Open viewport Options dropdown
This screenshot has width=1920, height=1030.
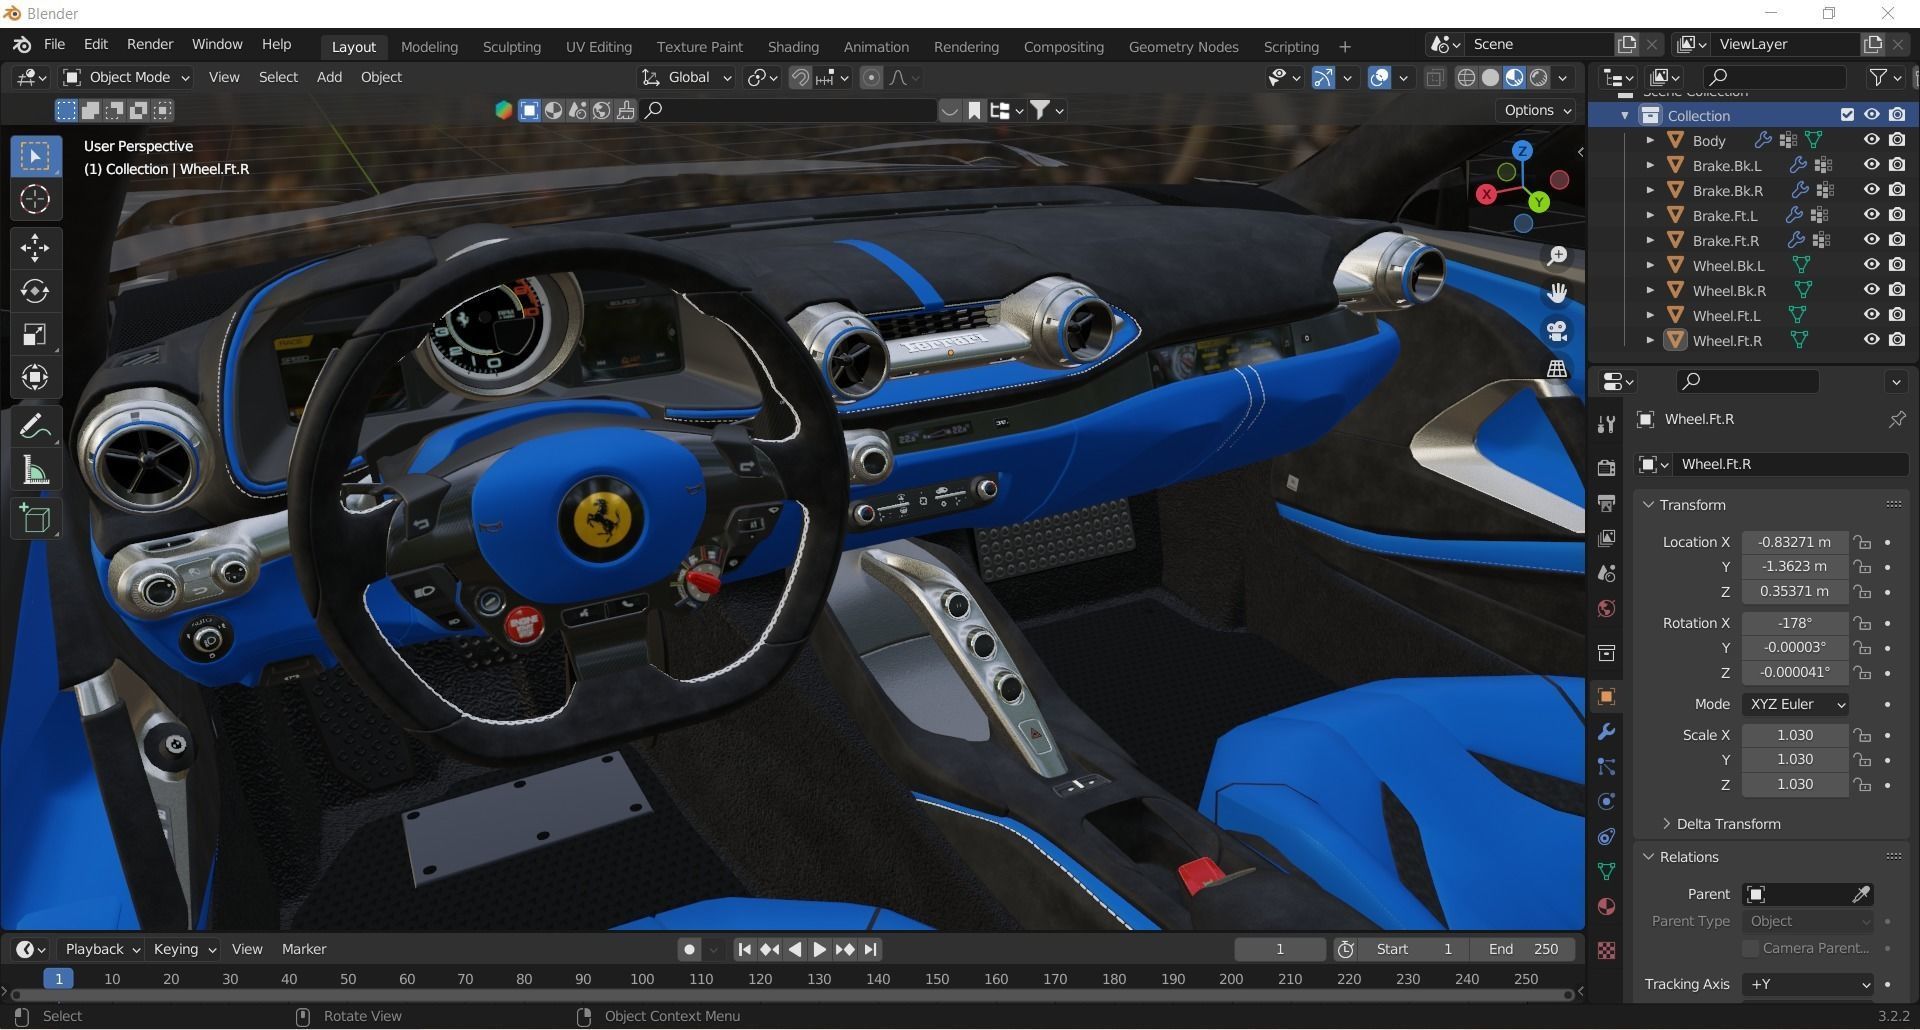[x=1536, y=111]
